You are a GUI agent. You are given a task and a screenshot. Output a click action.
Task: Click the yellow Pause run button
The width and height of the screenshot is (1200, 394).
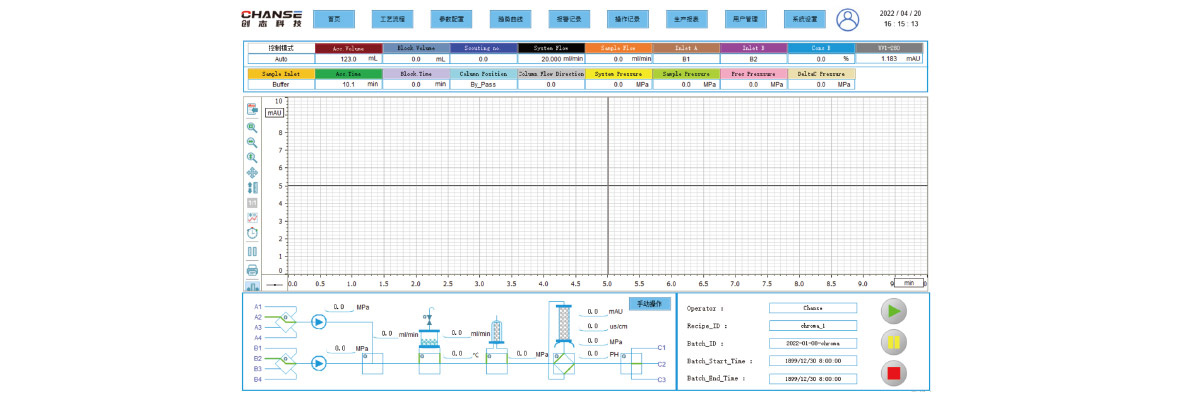[894, 343]
